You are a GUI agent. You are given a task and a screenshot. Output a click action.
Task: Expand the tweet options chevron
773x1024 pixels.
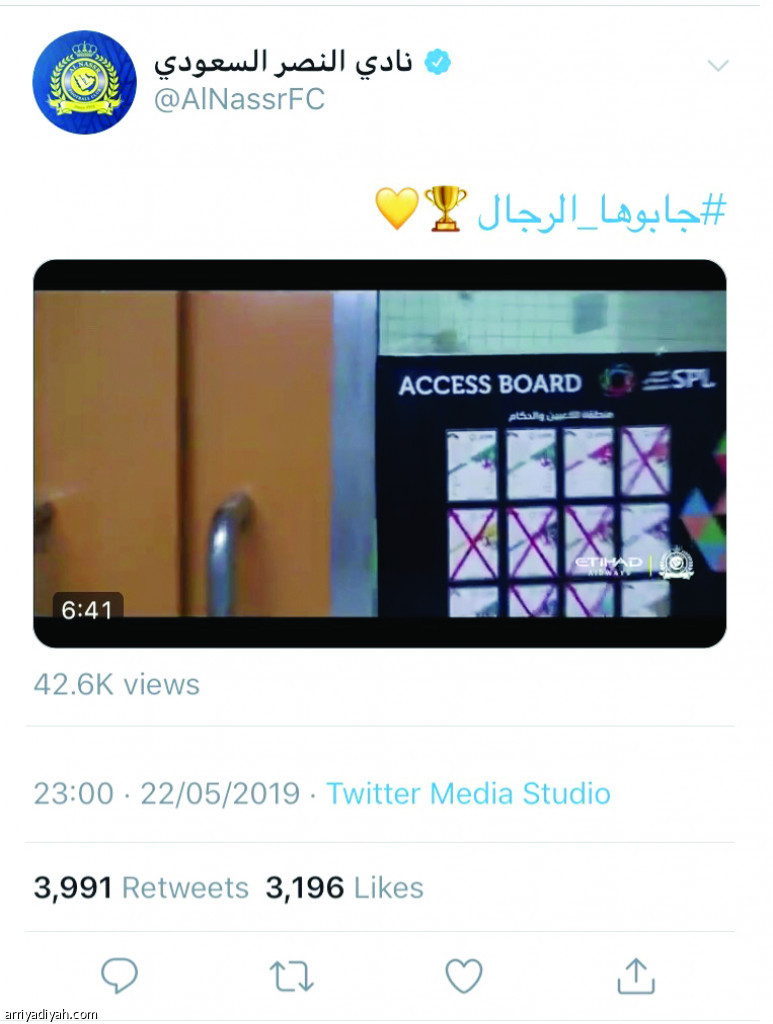pyautogui.click(x=718, y=65)
